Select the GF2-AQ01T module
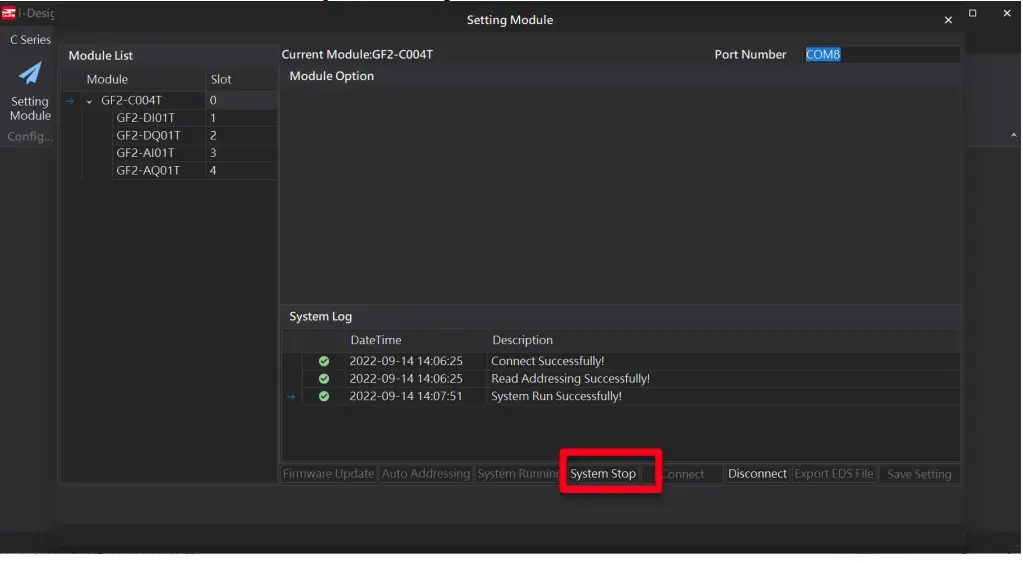This screenshot has width=1023, height=563. [147, 170]
